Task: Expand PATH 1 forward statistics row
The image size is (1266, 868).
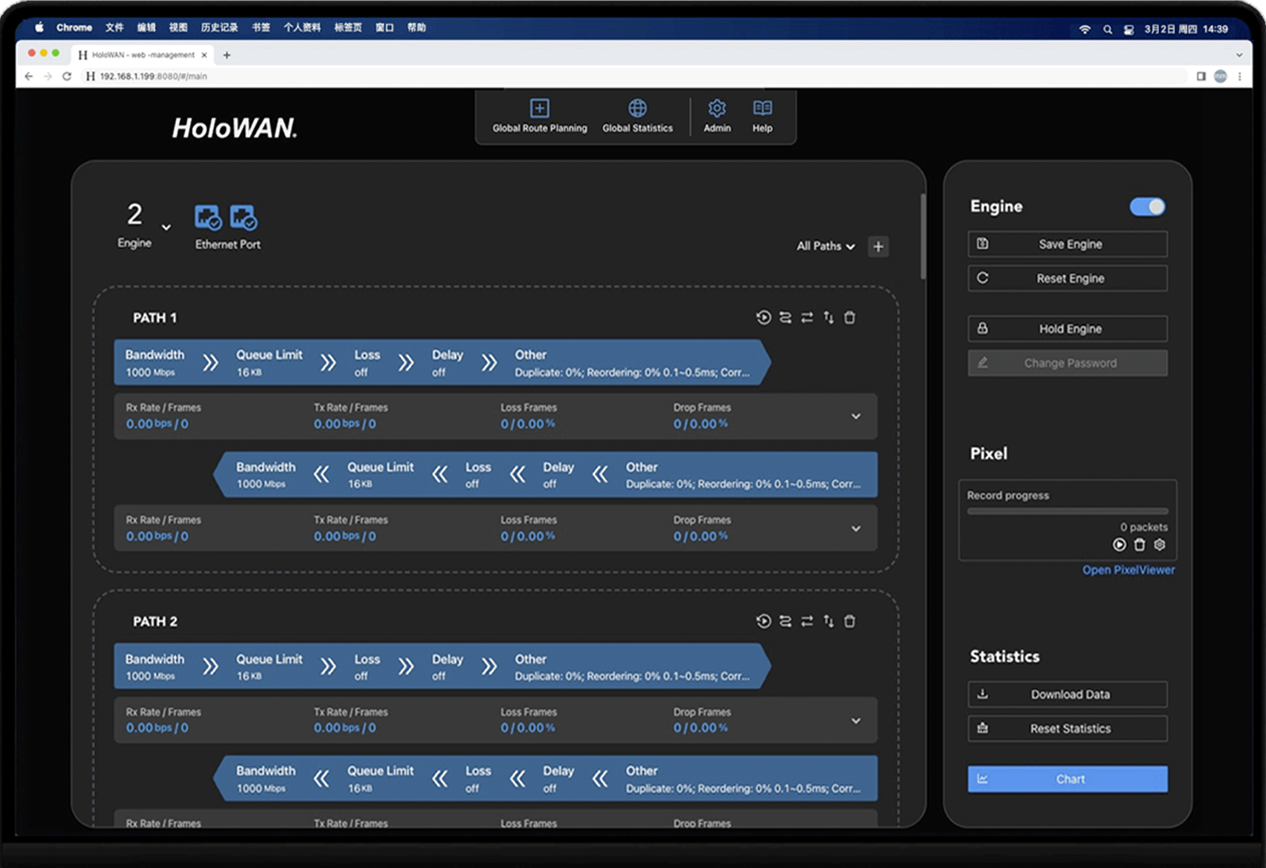Action: coord(855,416)
